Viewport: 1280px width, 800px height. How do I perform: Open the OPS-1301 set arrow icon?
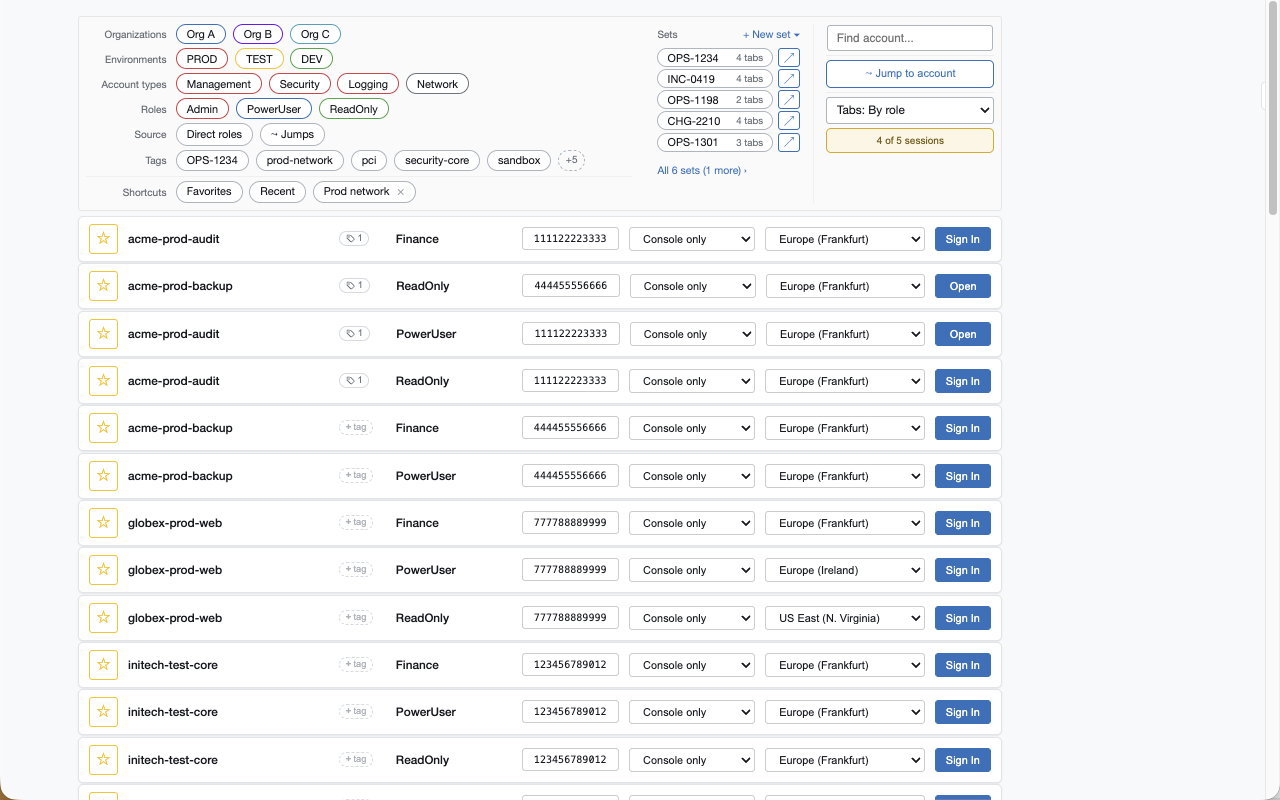pos(789,142)
